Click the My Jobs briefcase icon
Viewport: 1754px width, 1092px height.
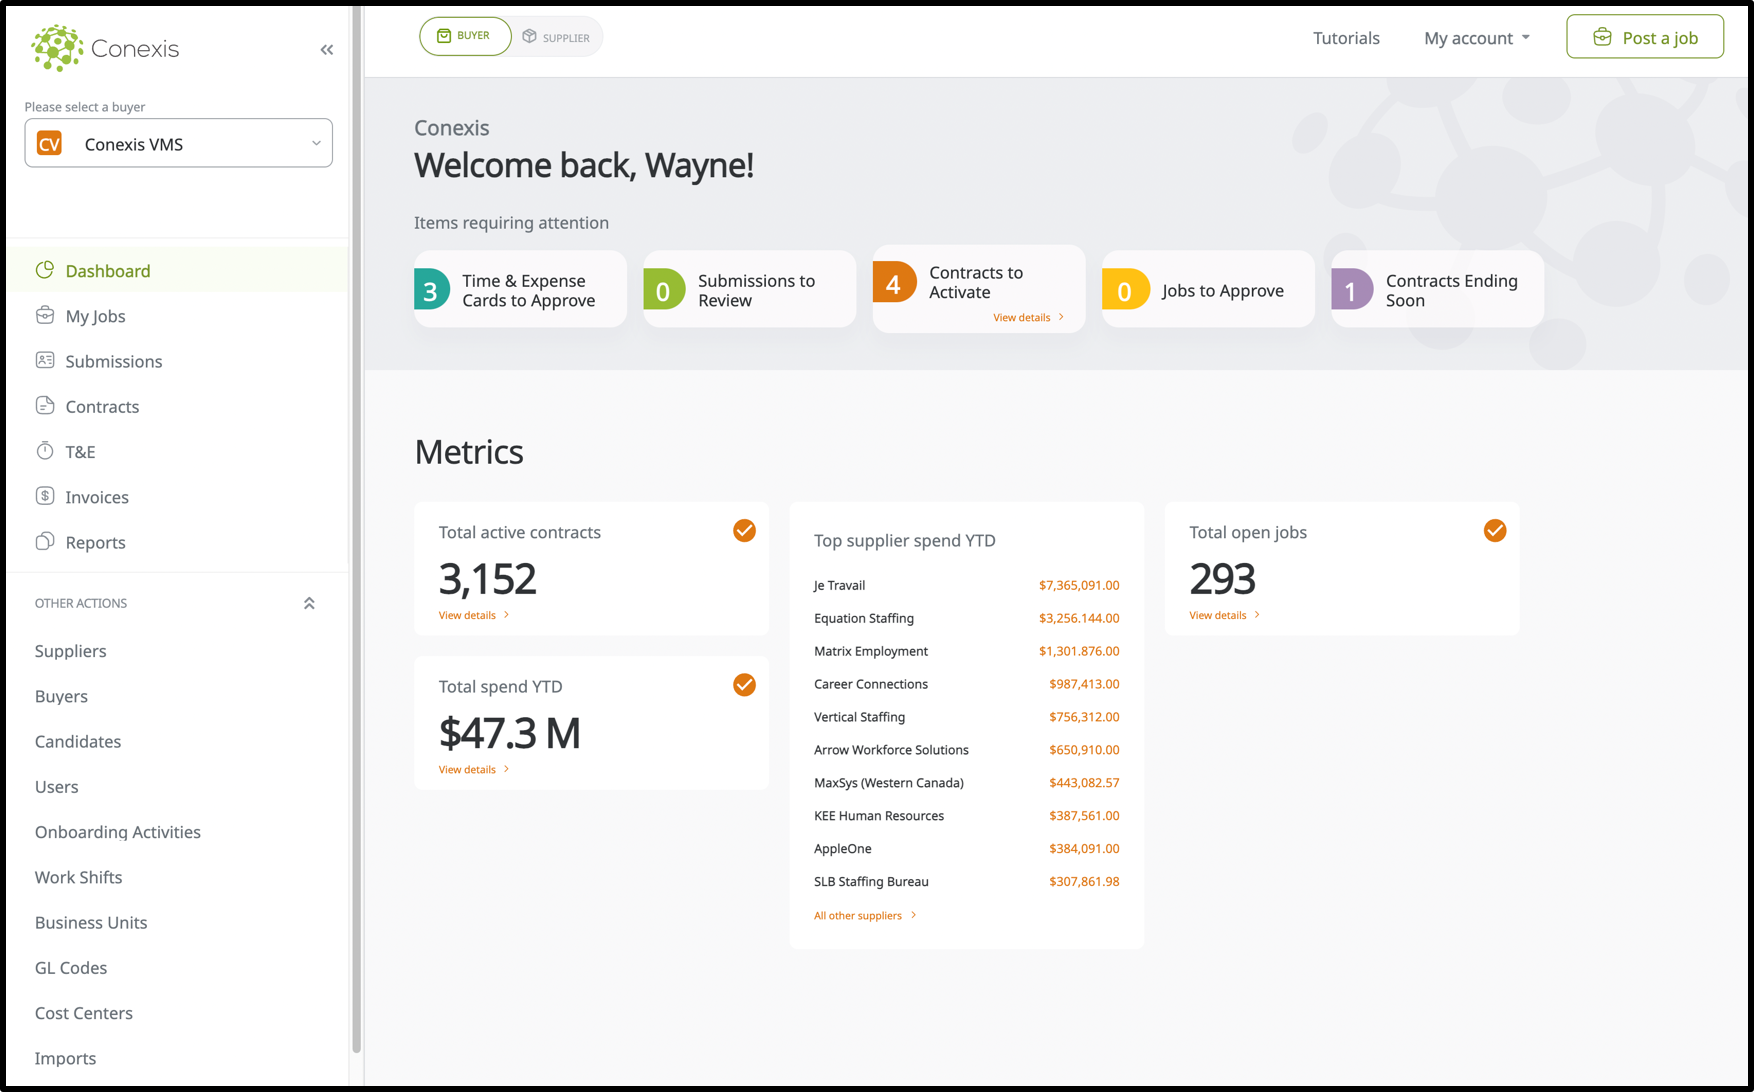point(45,315)
